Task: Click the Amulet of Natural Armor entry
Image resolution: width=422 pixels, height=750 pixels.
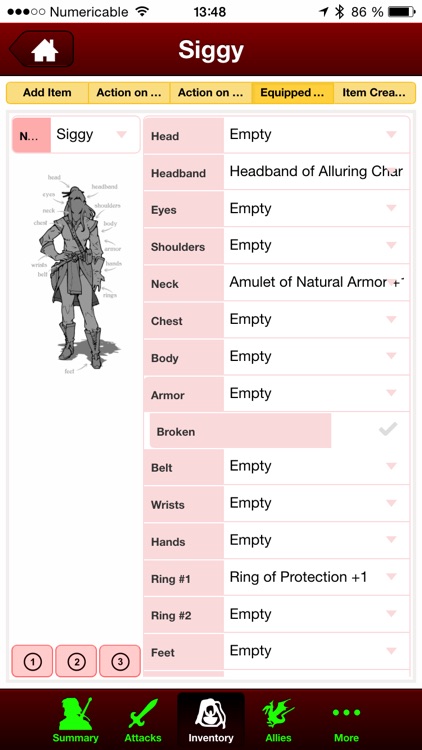Action: (316, 283)
